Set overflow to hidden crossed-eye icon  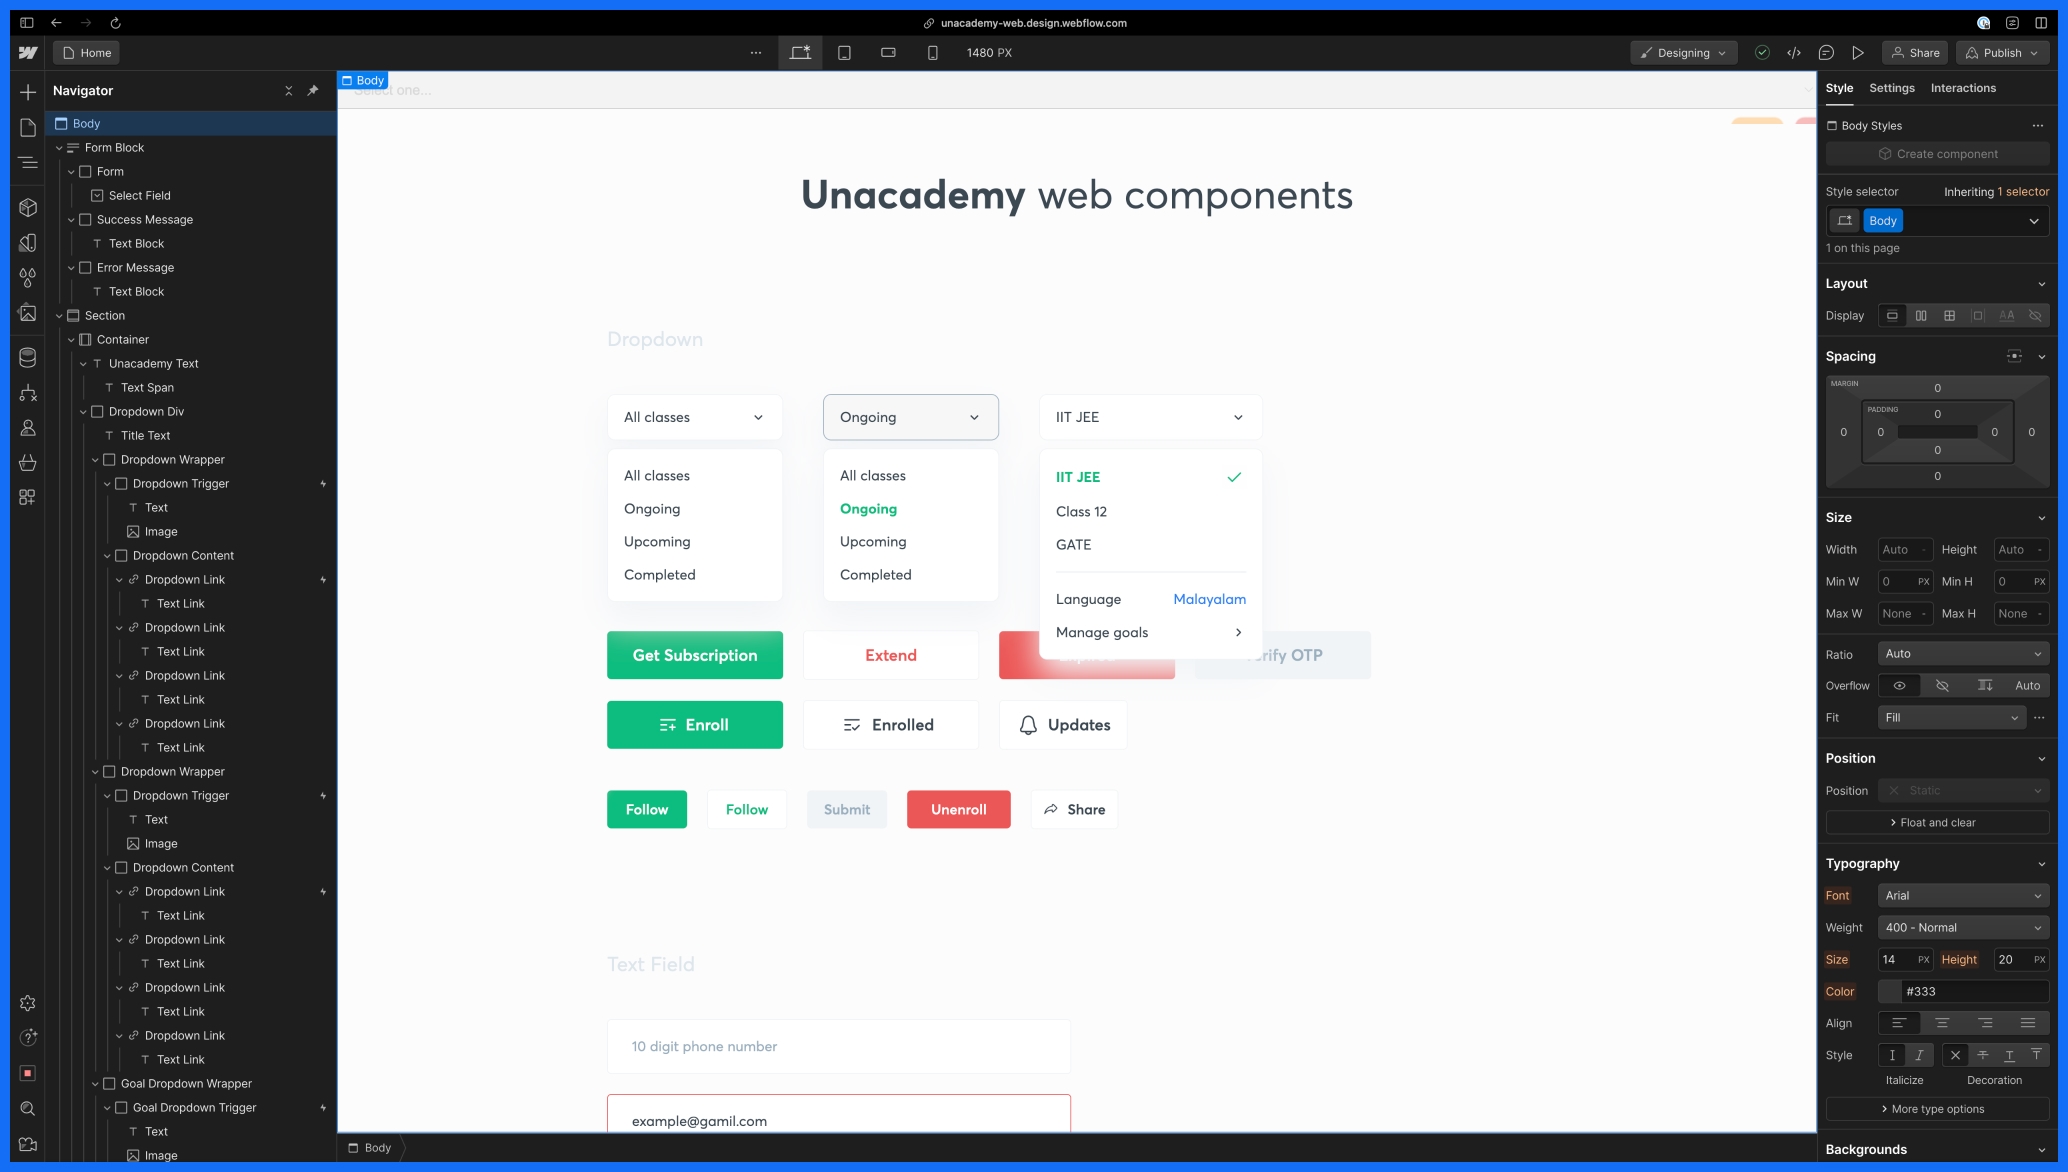point(1942,685)
